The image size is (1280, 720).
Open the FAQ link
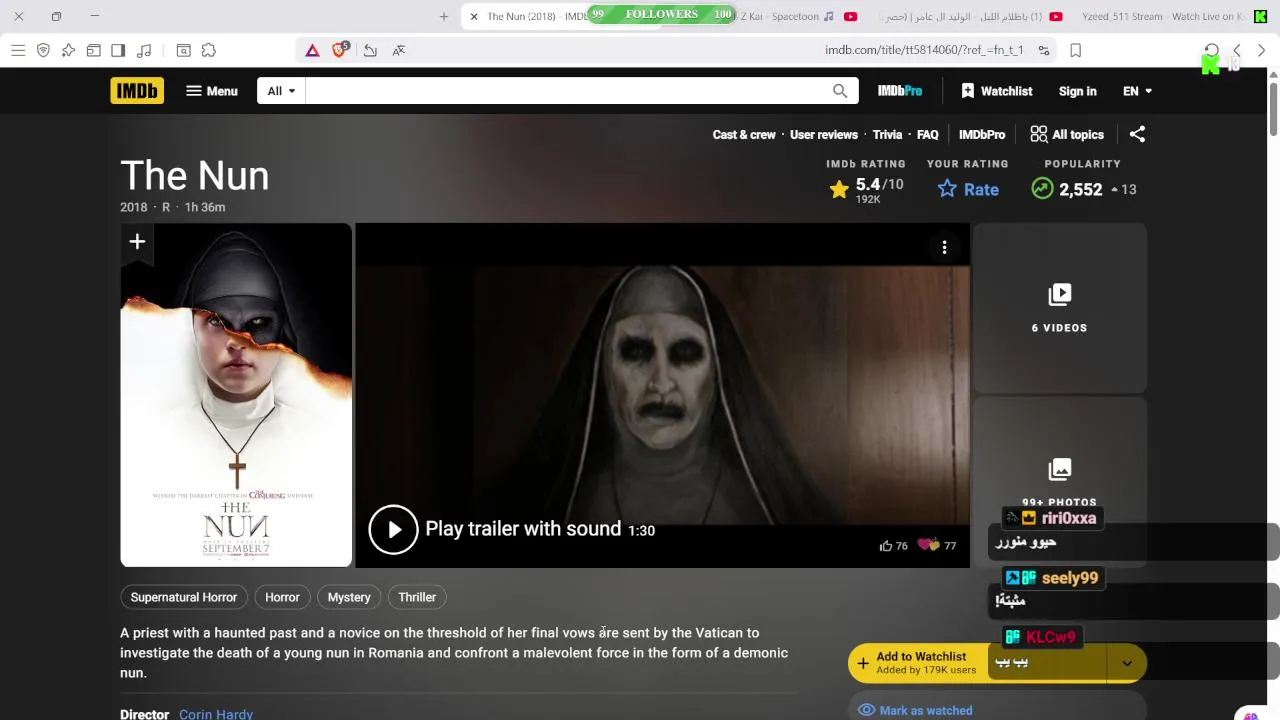[x=928, y=134]
